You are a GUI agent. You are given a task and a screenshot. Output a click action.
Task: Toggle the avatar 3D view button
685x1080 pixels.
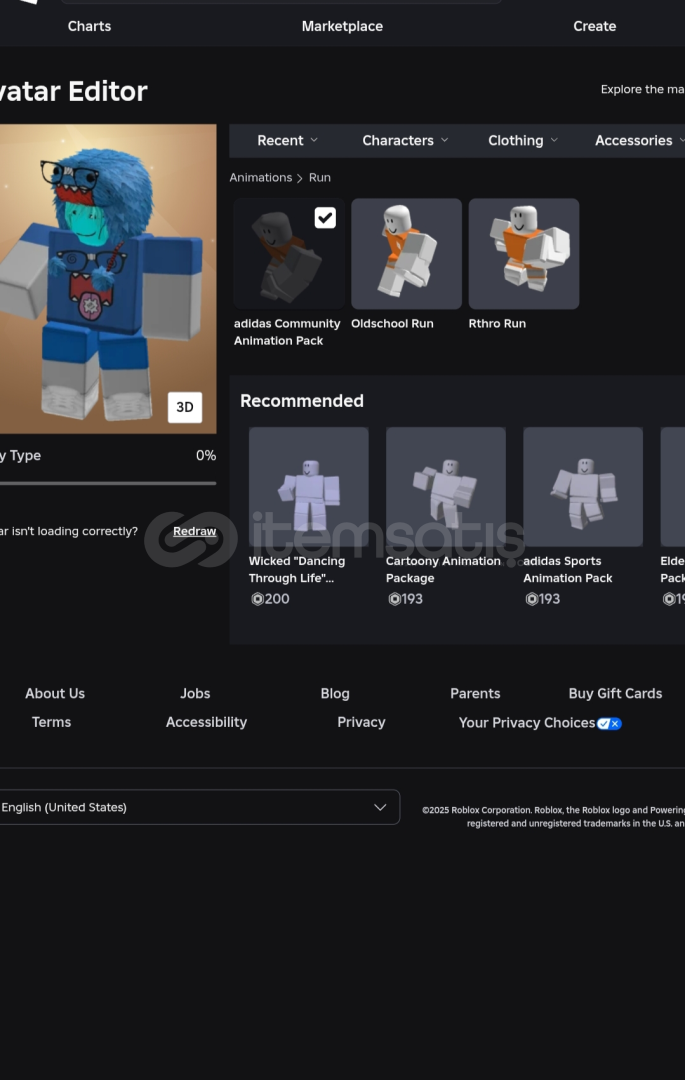click(185, 407)
